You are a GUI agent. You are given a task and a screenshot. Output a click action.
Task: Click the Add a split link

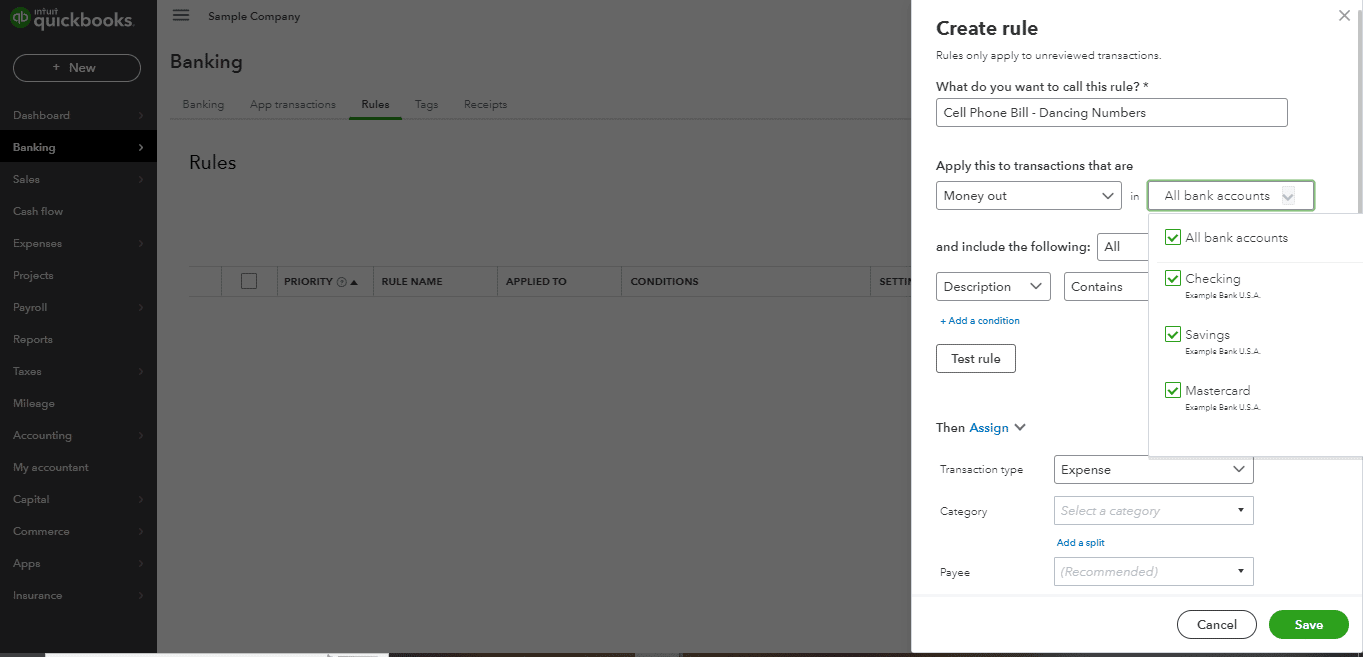point(1081,543)
